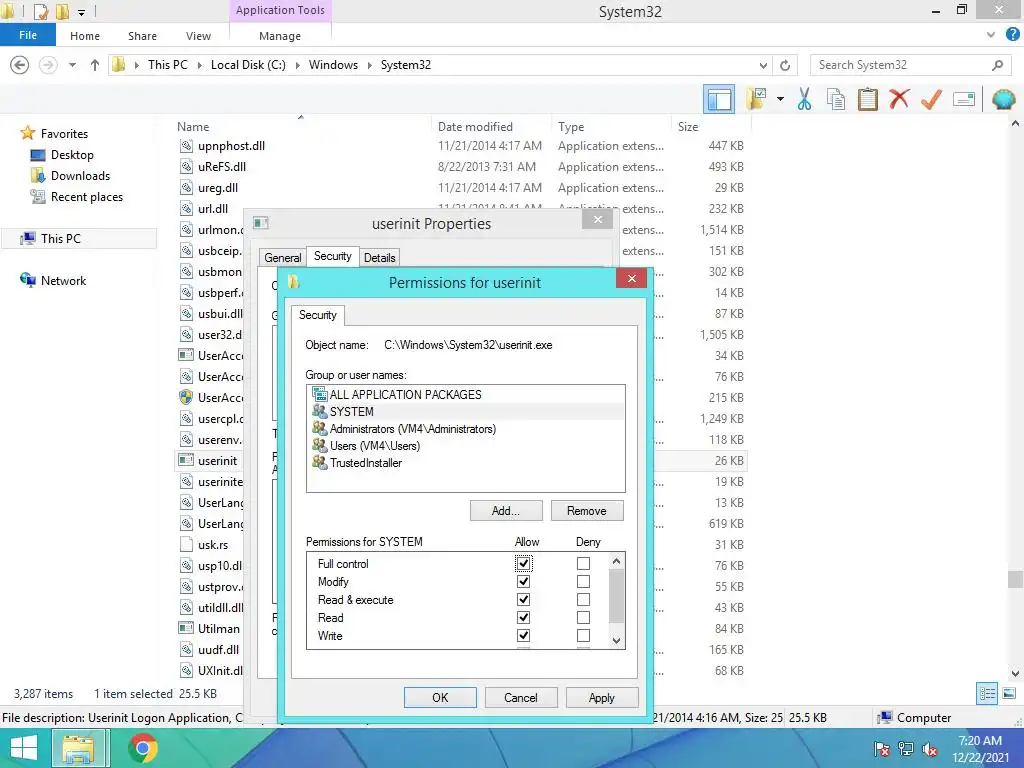1024x768 pixels.
Task: Click the Apply button
Action: coord(601,697)
